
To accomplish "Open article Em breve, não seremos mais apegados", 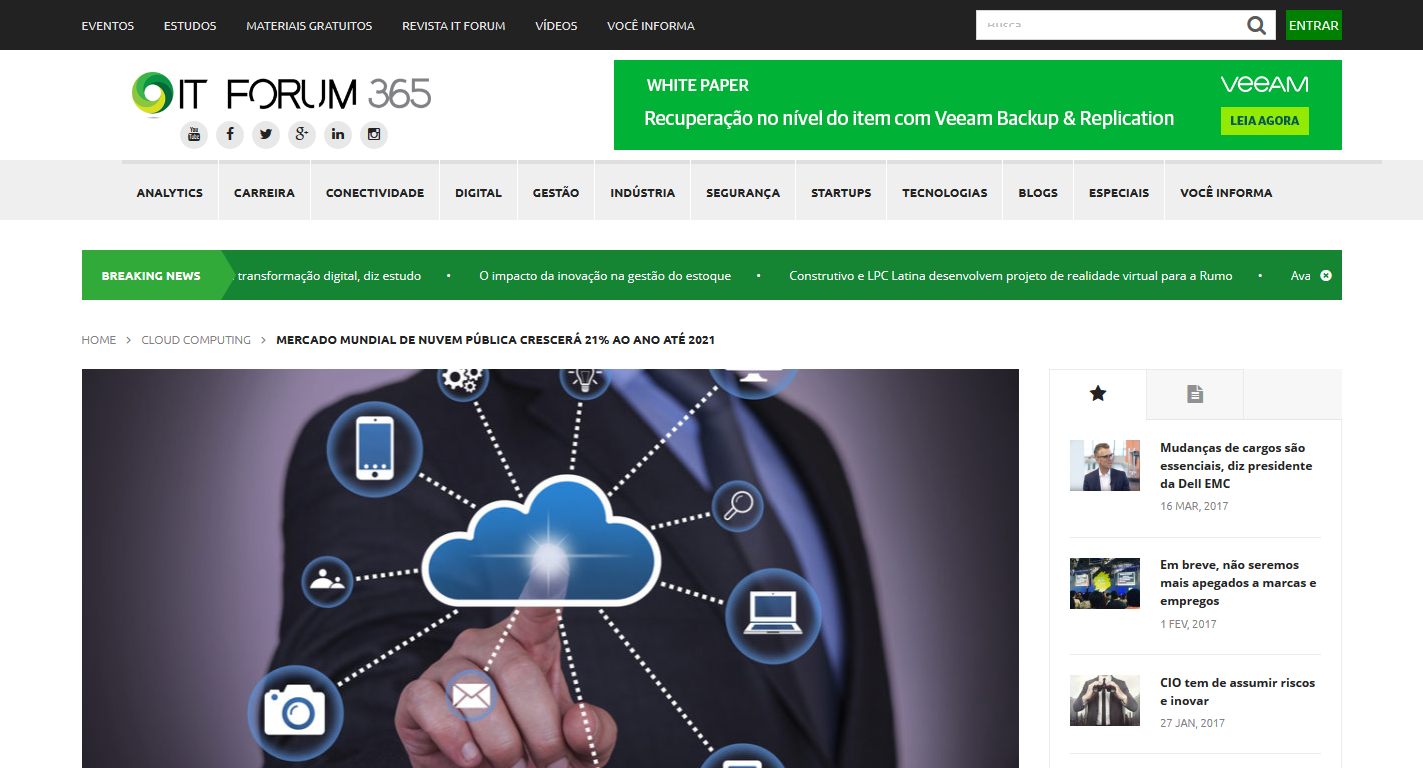I will (1238, 583).
